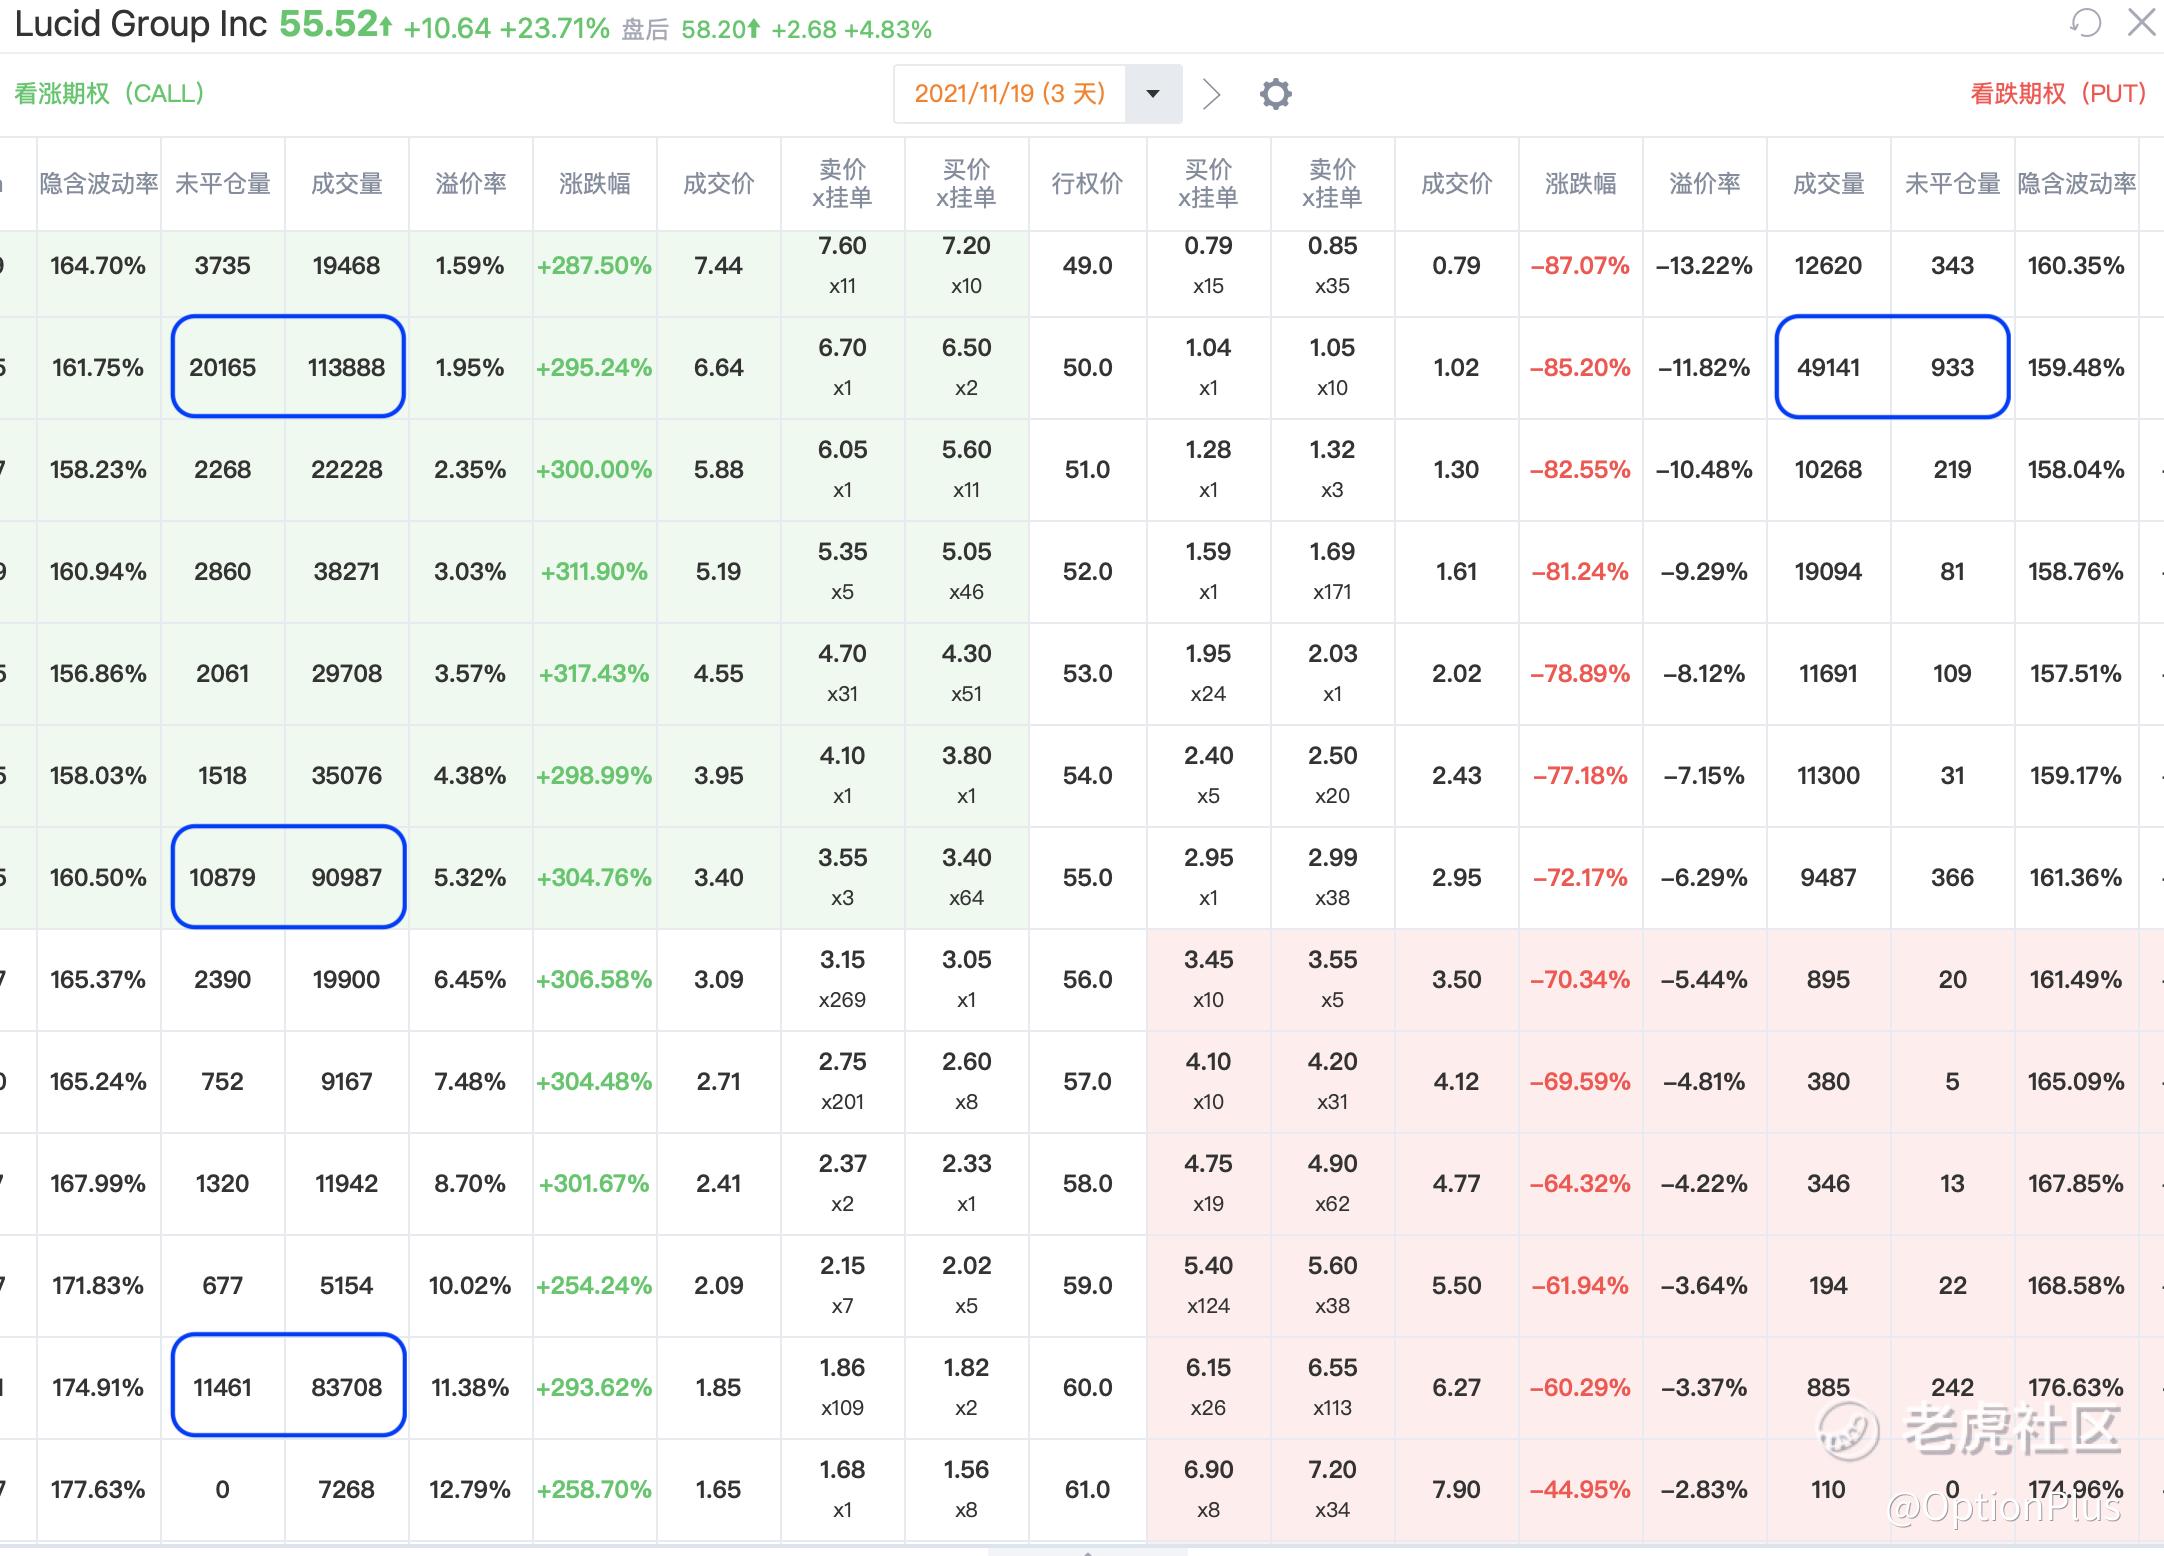This screenshot has width=2164, height=1556.
Task: Select strike price 54.0 row
Action: pos(1087,776)
